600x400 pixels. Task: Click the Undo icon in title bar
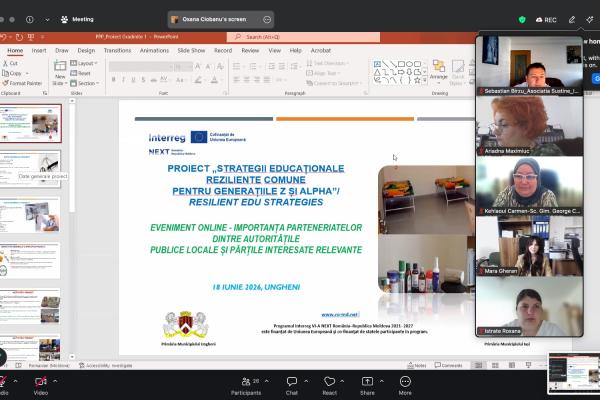3,37
